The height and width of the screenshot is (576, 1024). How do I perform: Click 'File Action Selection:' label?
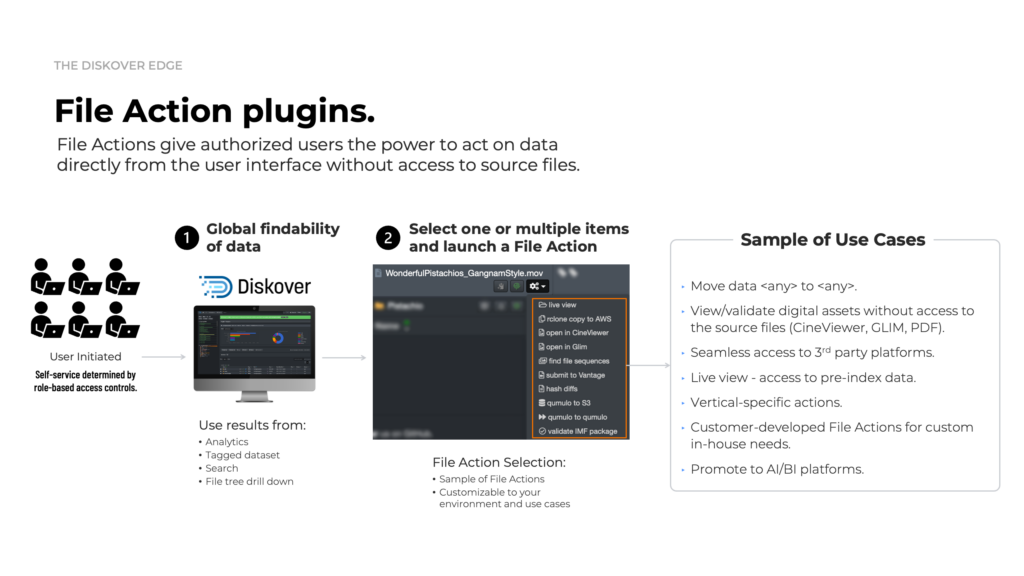click(499, 462)
